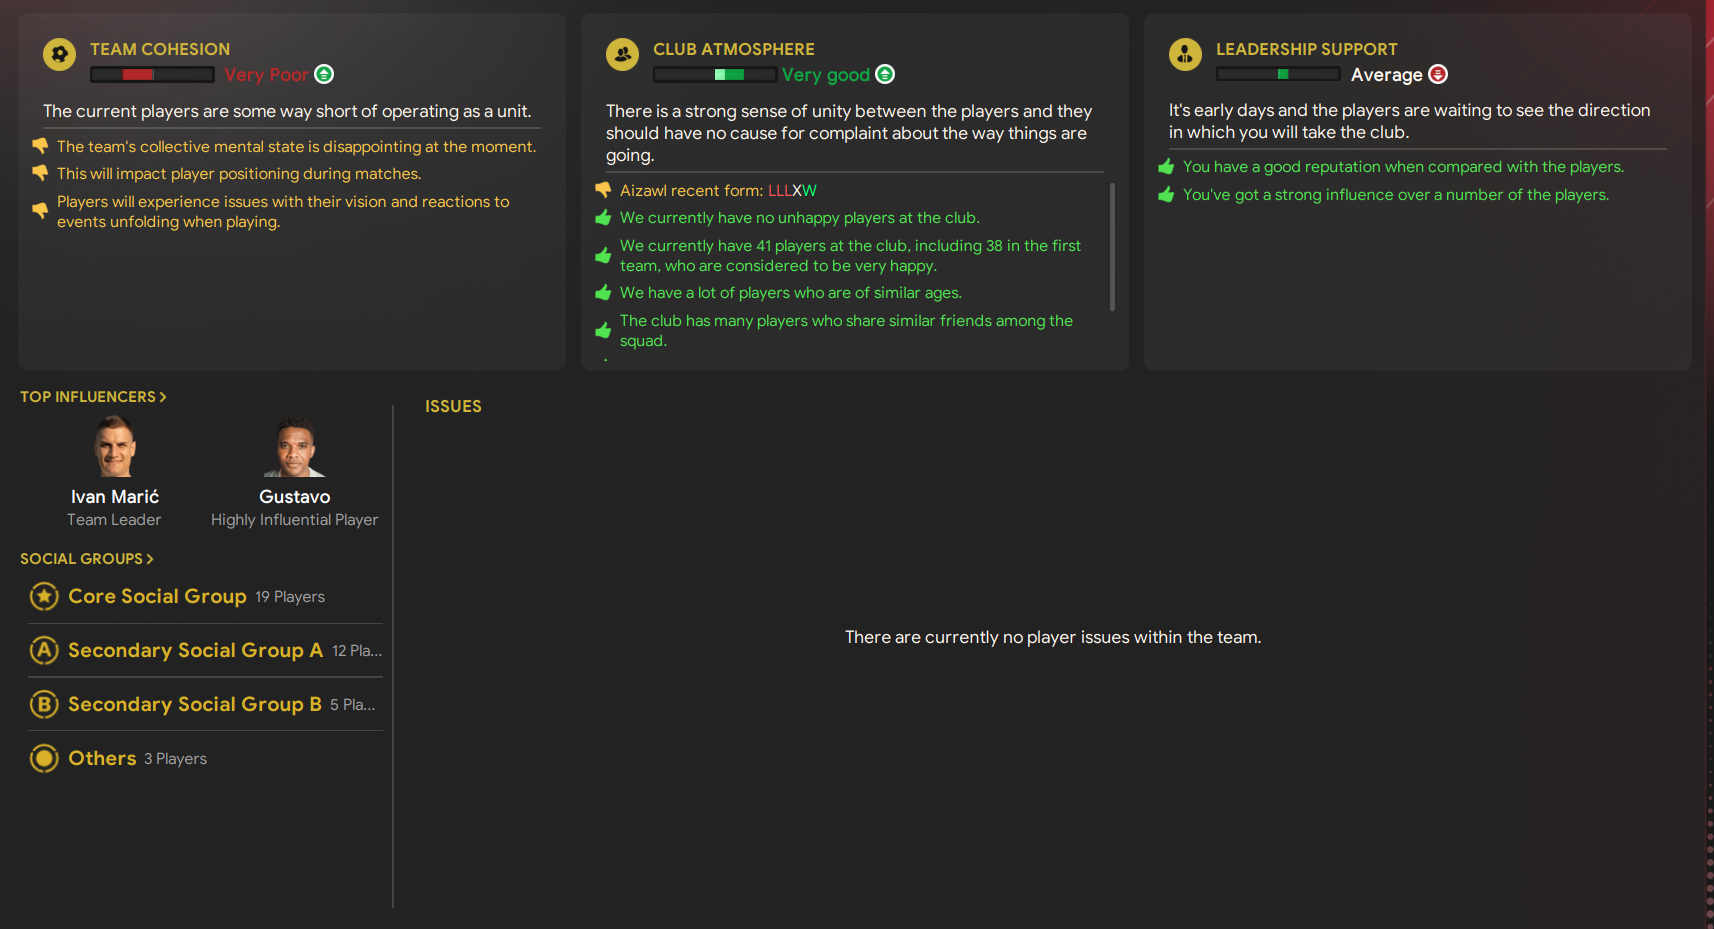
Task: Click the green improving indicator next to Very Poor
Action: [322, 74]
